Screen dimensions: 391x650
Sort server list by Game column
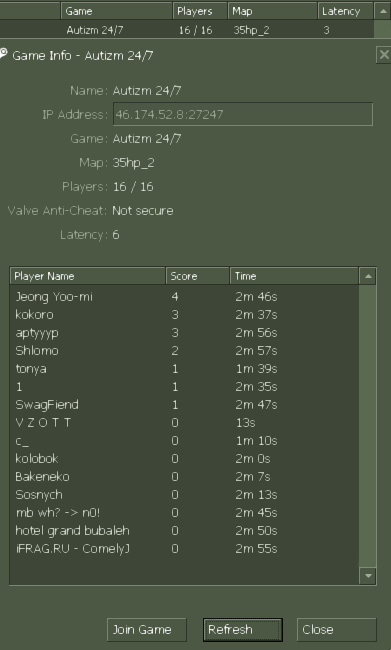point(117,11)
